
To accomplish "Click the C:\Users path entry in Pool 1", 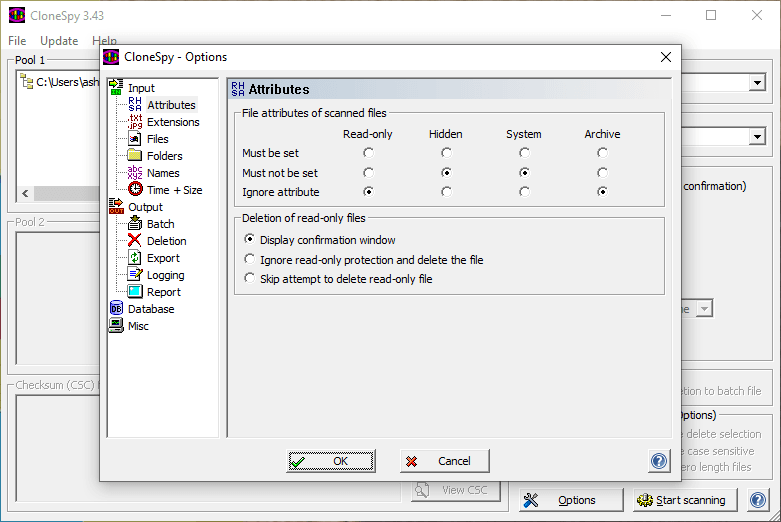I will pyautogui.click(x=67, y=82).
